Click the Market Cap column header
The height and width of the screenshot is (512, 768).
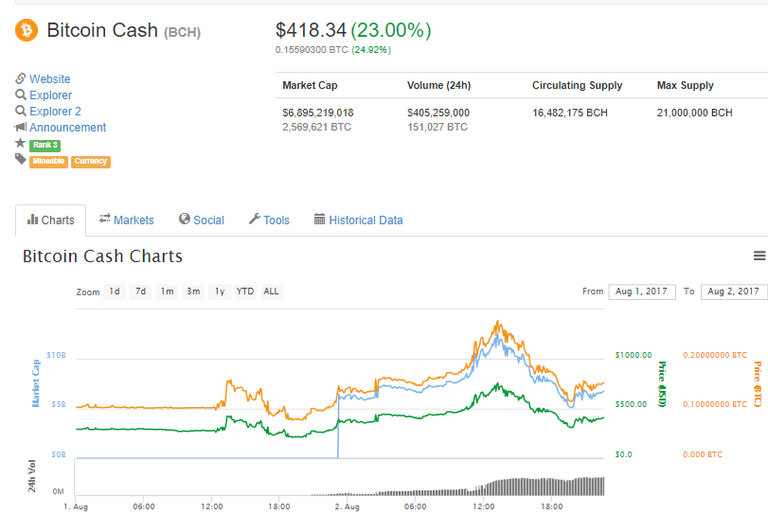310,85
